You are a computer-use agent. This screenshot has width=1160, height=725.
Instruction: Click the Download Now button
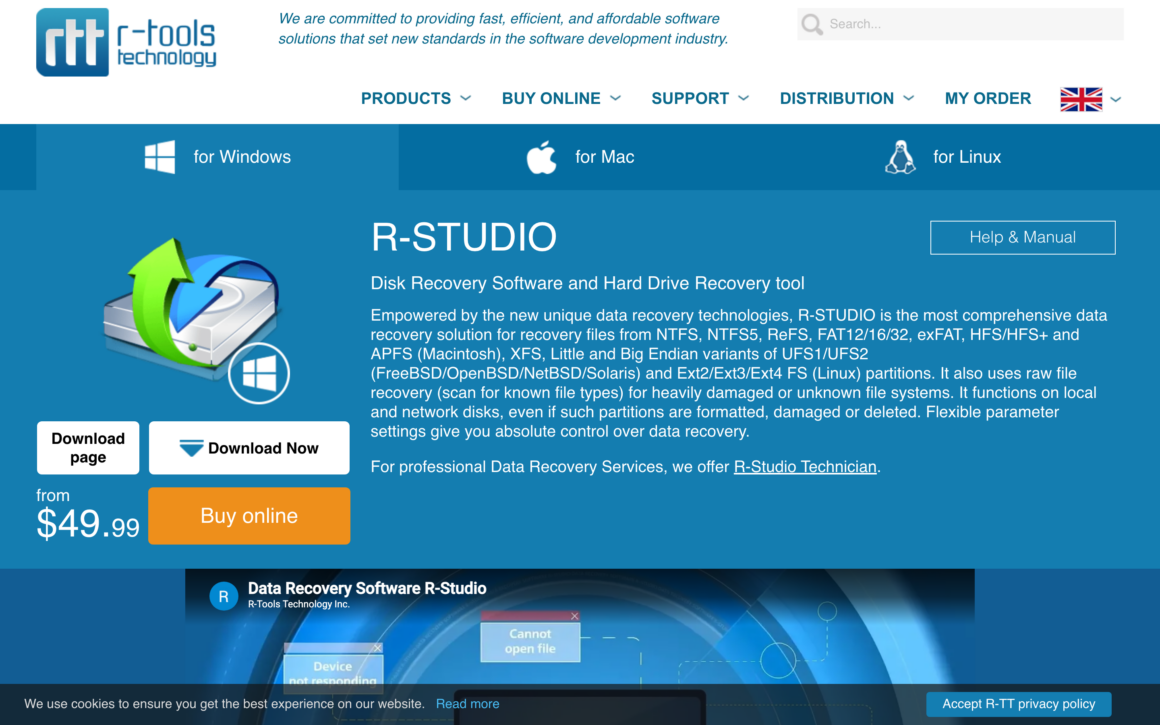[x=249, y=448]
